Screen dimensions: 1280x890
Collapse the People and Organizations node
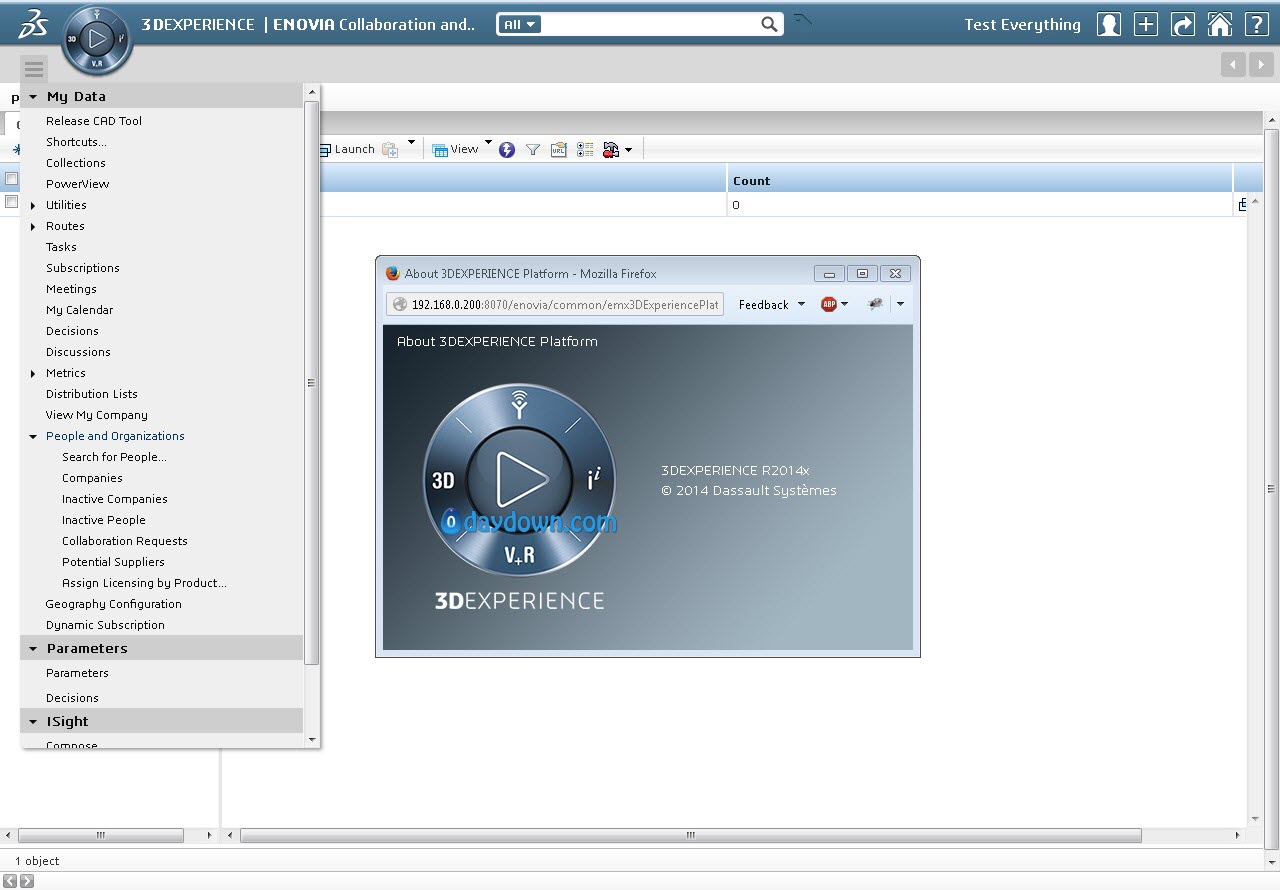(33, 436)
